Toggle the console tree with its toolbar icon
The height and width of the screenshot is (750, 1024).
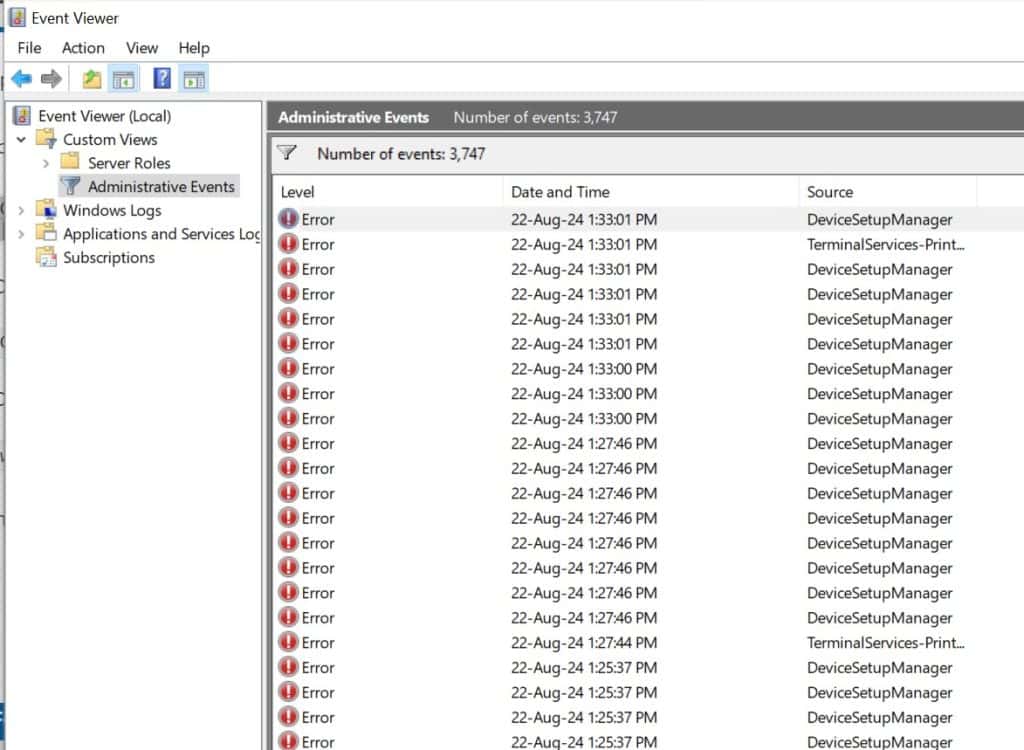(x=122, y=78)
